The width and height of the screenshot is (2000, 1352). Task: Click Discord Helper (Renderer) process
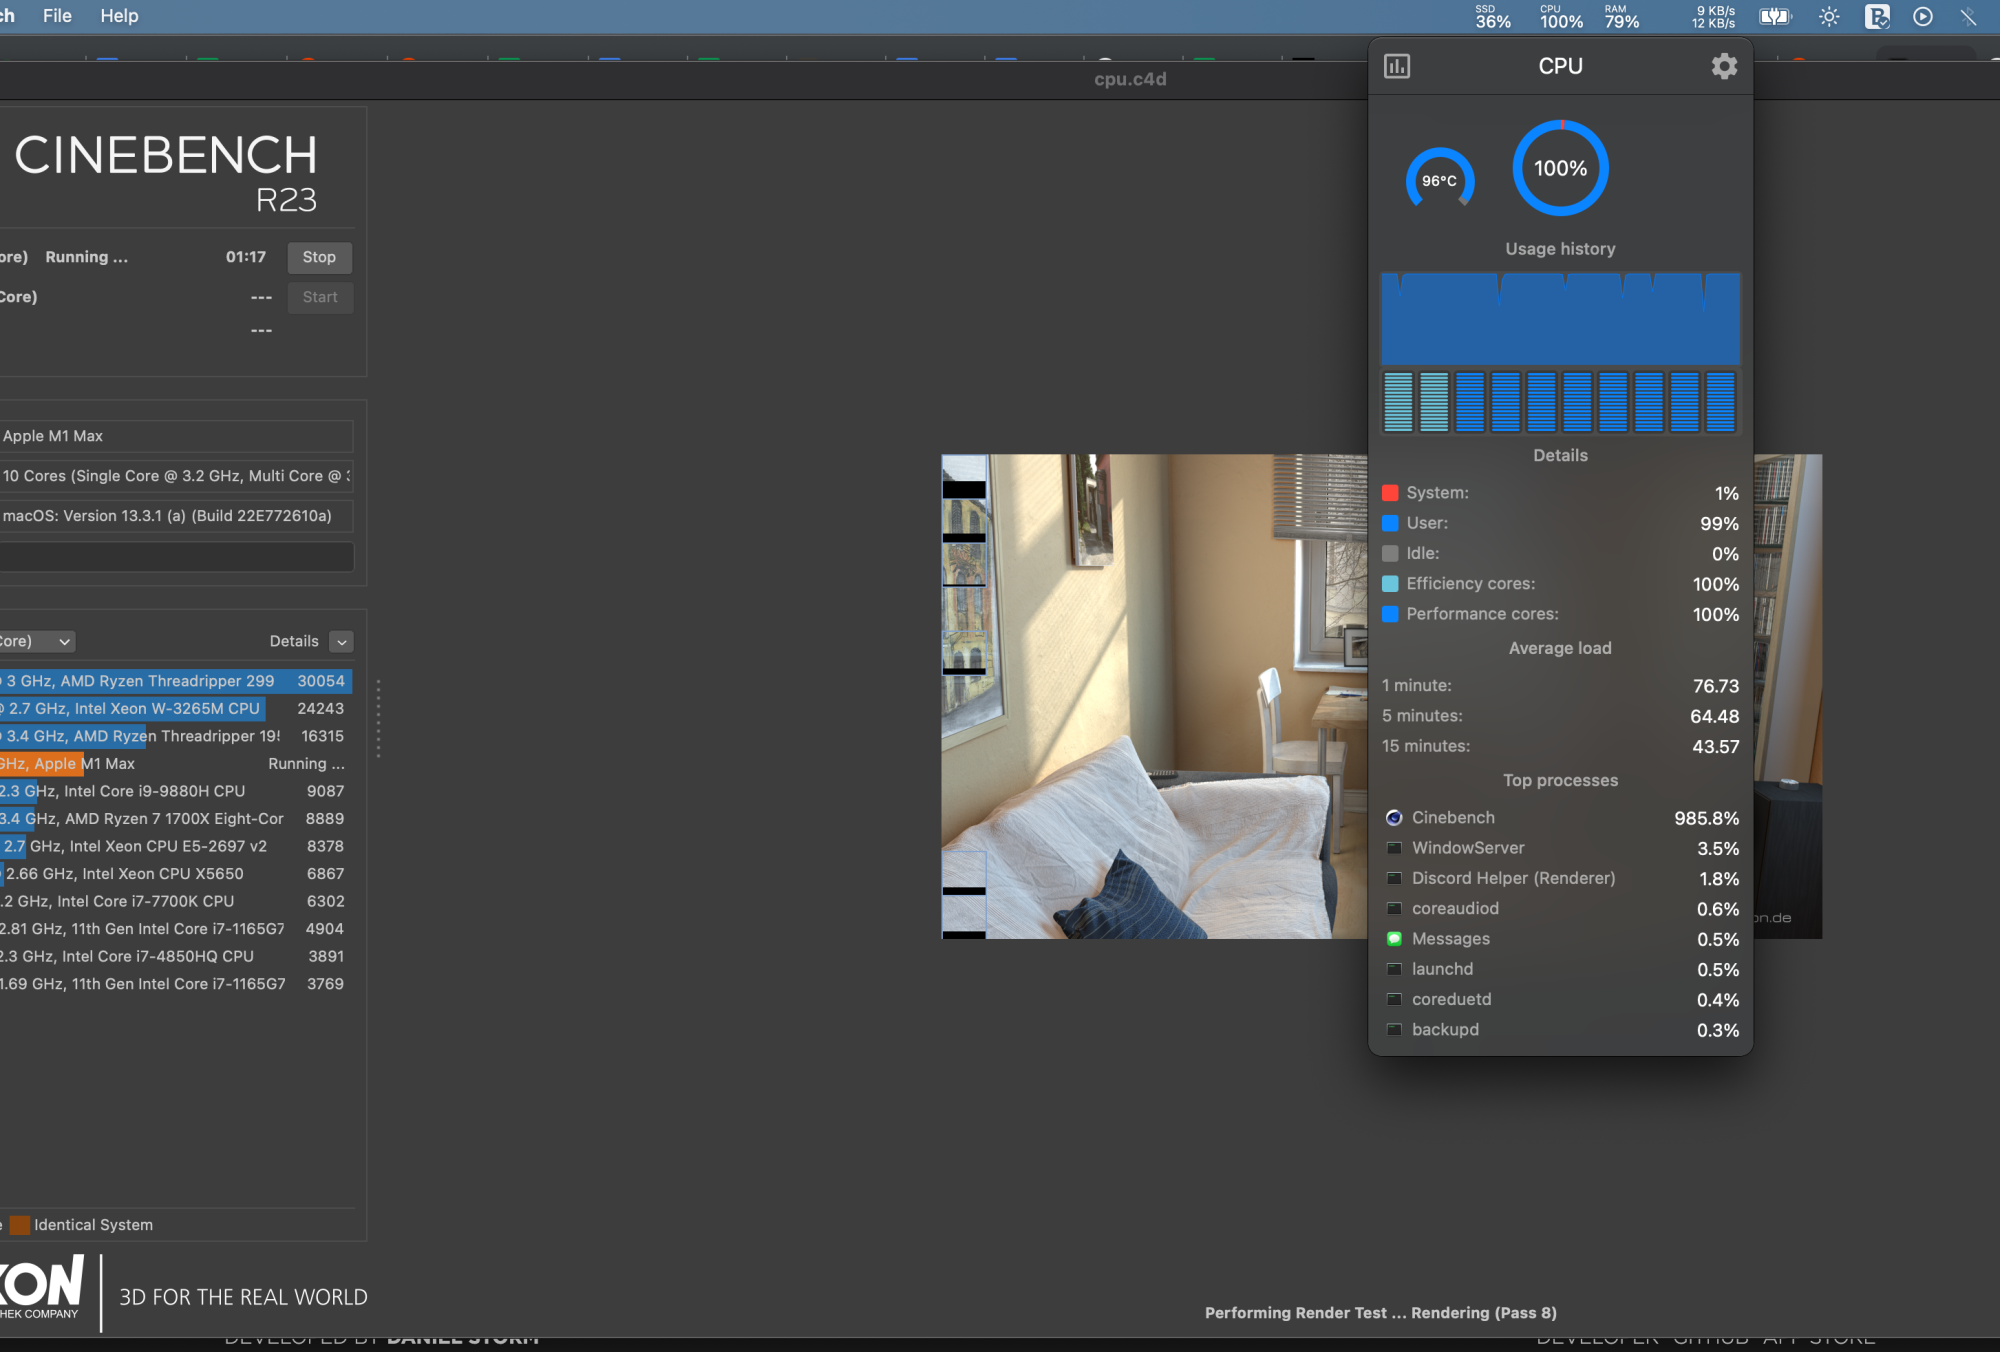[1560, 878]
